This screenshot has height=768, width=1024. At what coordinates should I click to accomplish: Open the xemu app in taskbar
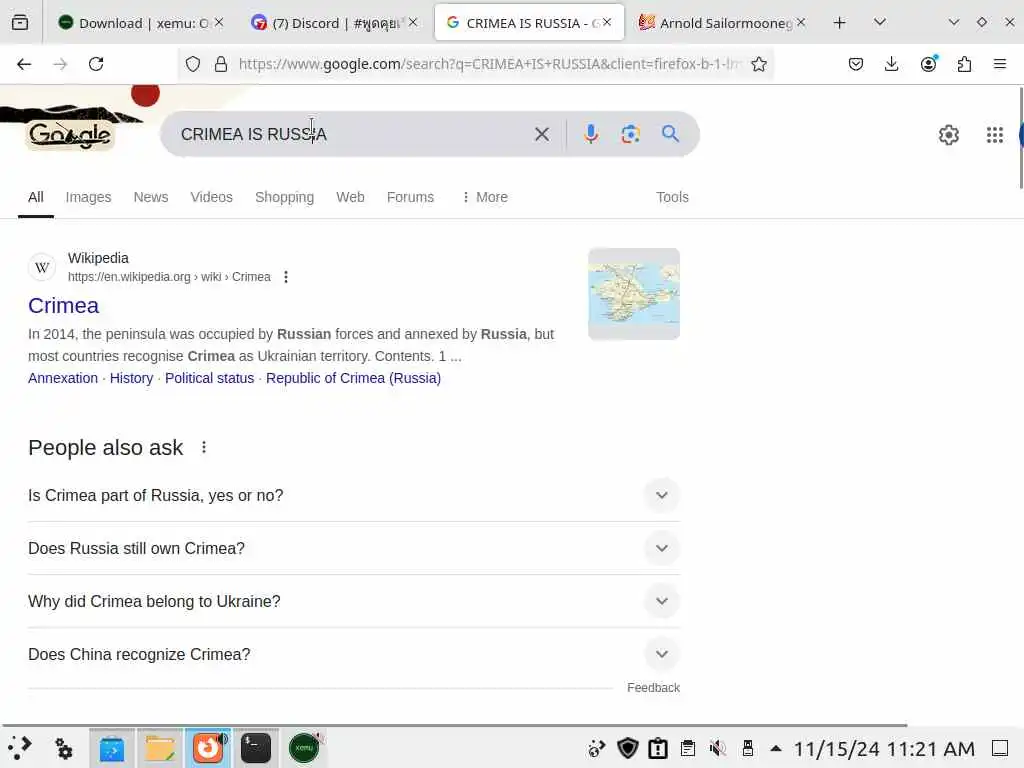pyautogui.click(x=304, y=748)
